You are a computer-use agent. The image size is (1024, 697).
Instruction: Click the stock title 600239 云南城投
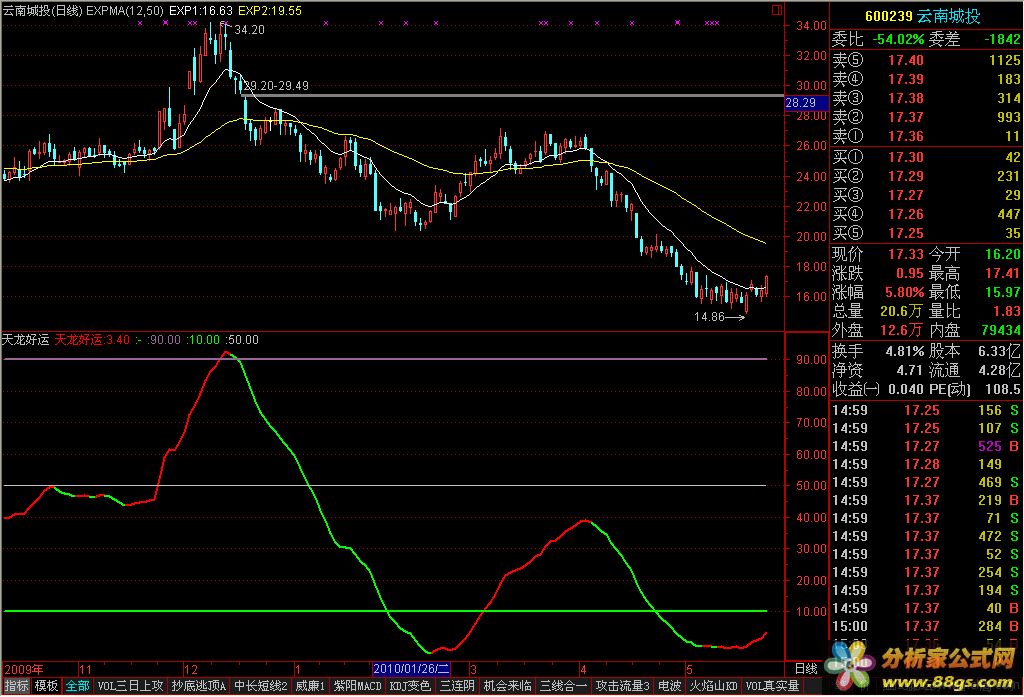[923, 16]
